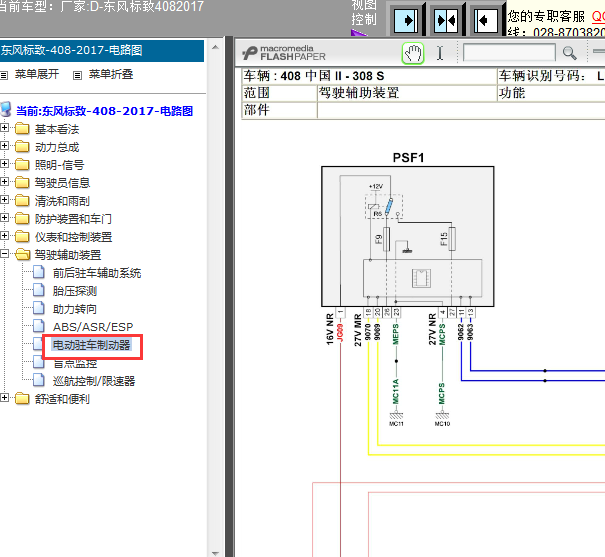Click the 东风标致-408-2017-电路图 panel header
This screenshot has height=557, width=605.
[102, 51]
